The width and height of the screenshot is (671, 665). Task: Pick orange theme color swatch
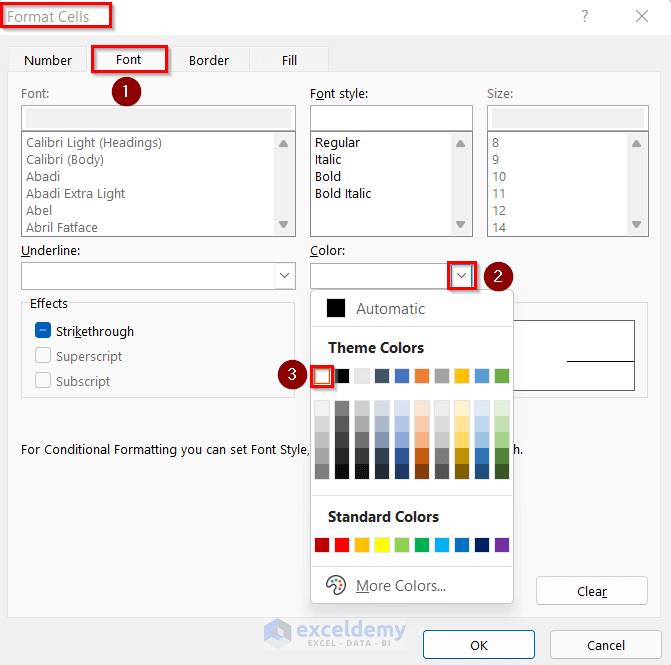pyautogui.click(x=422, y=376)
